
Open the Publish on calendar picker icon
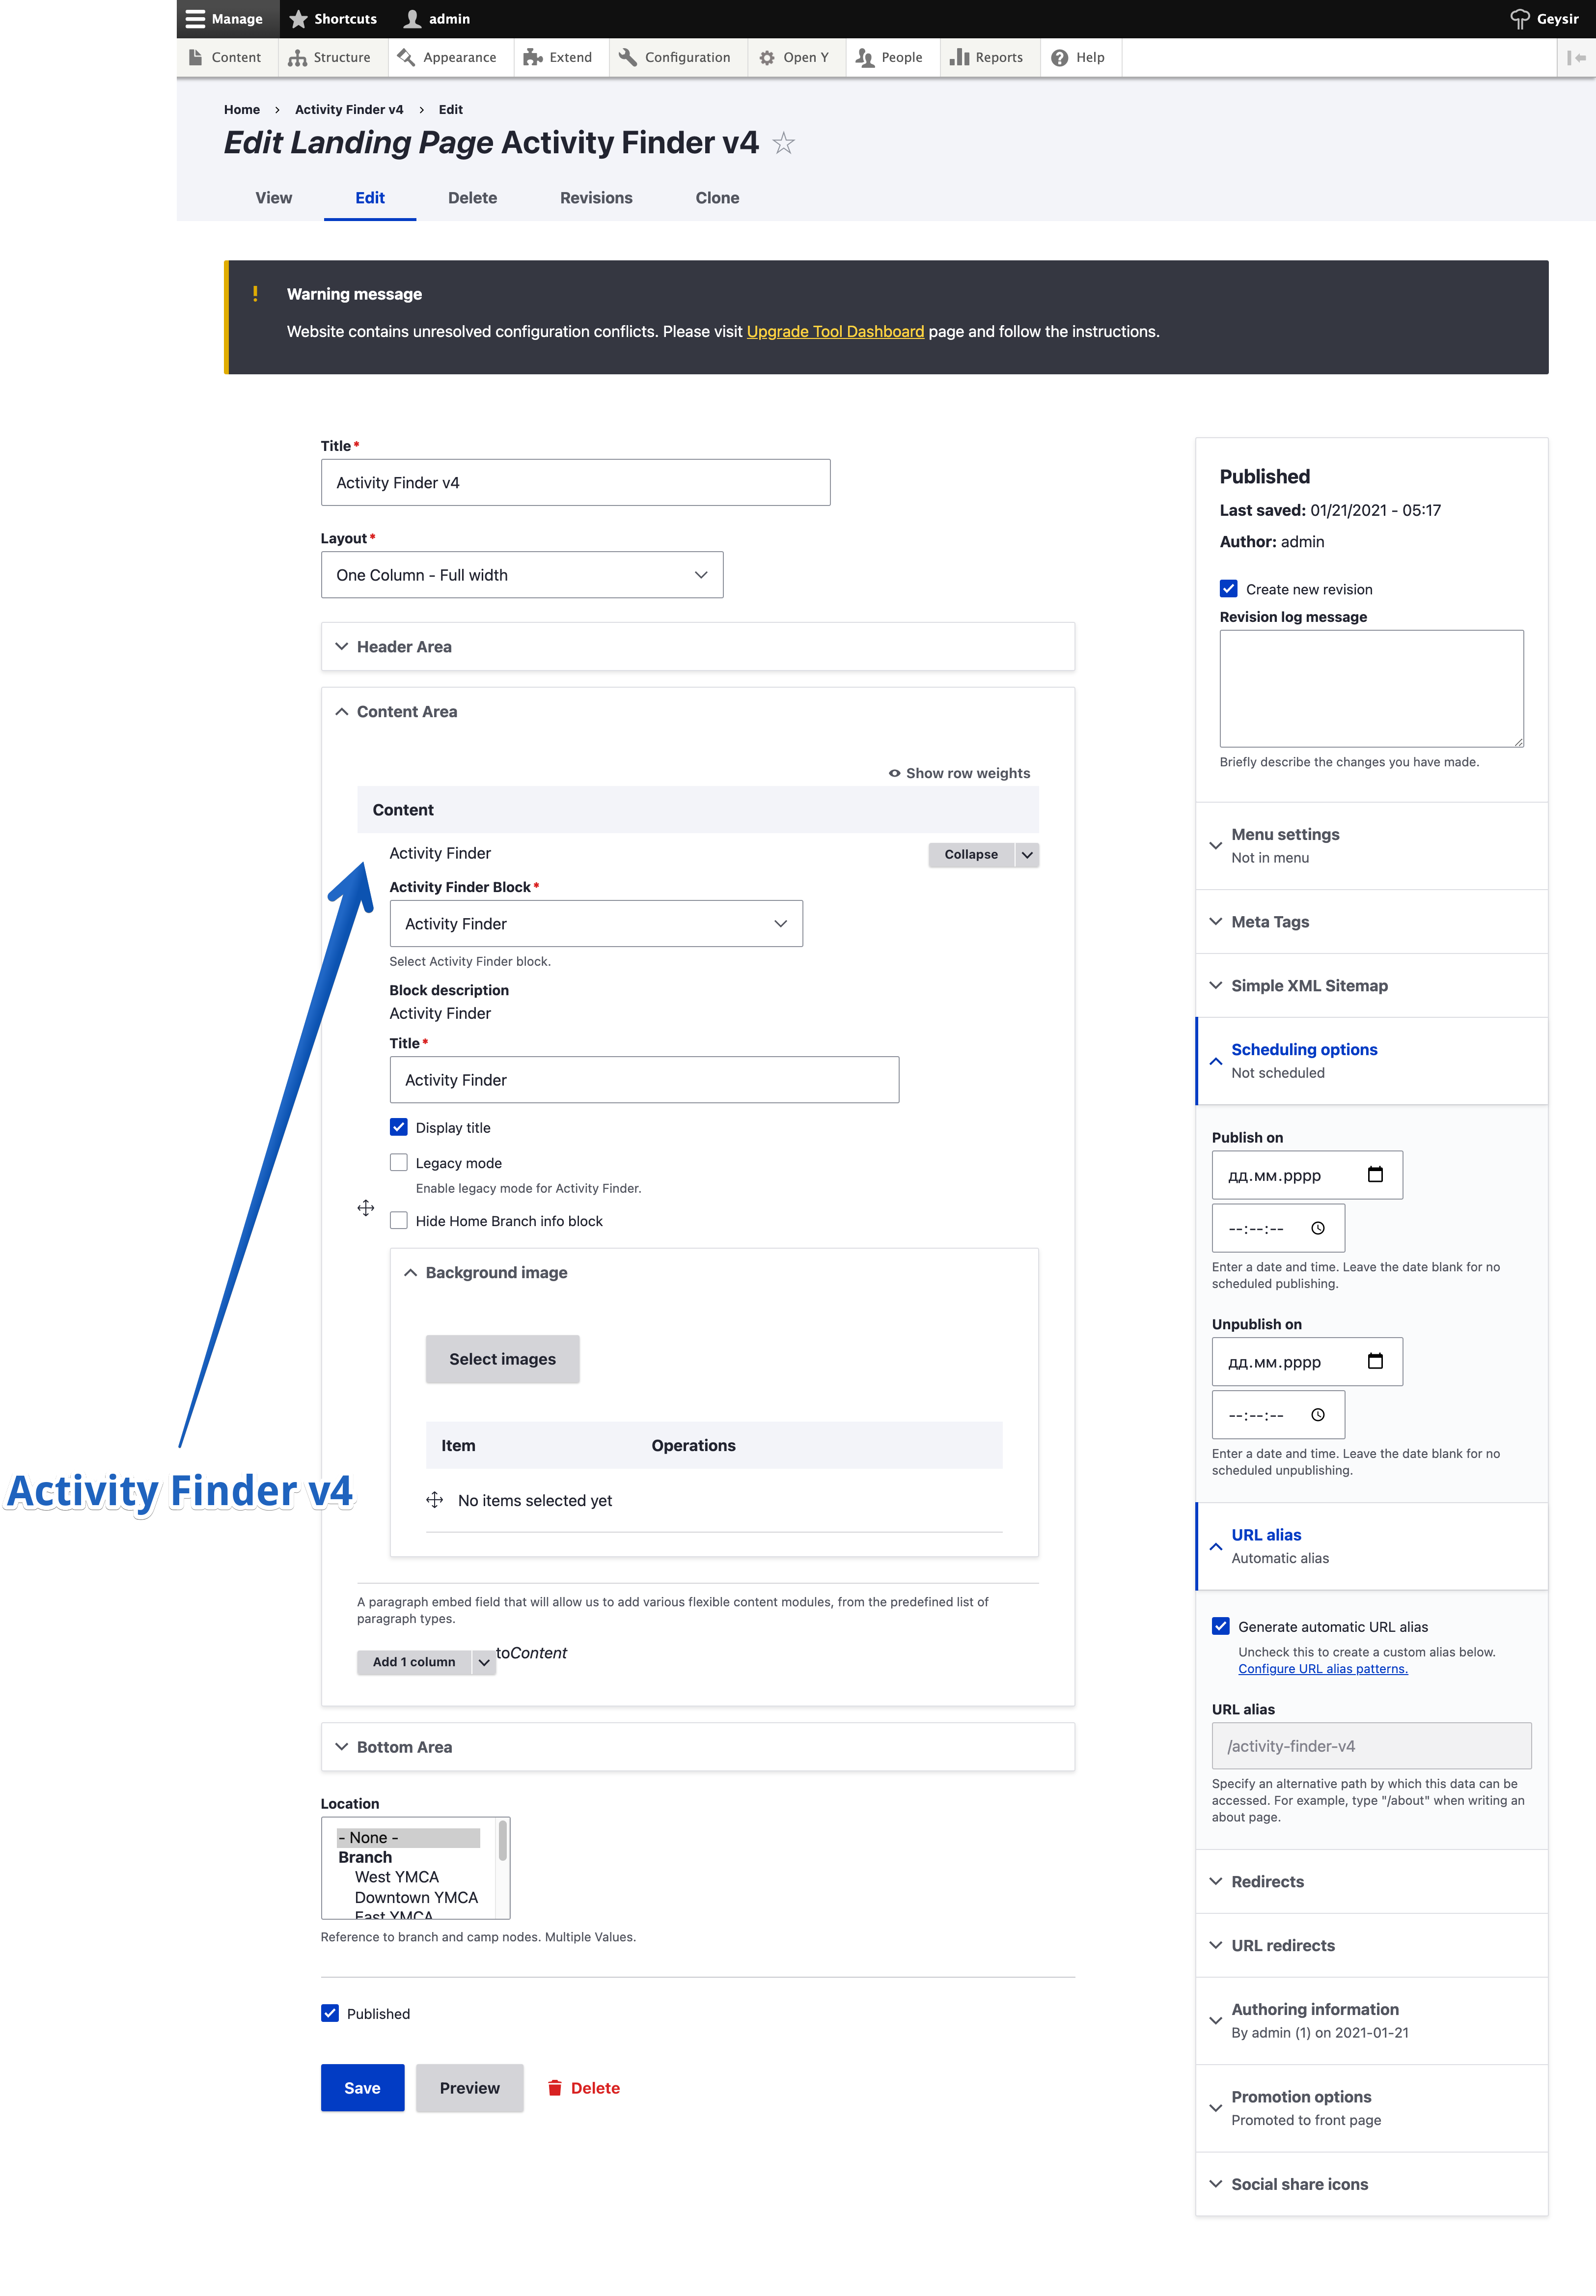(1375, 1175)
